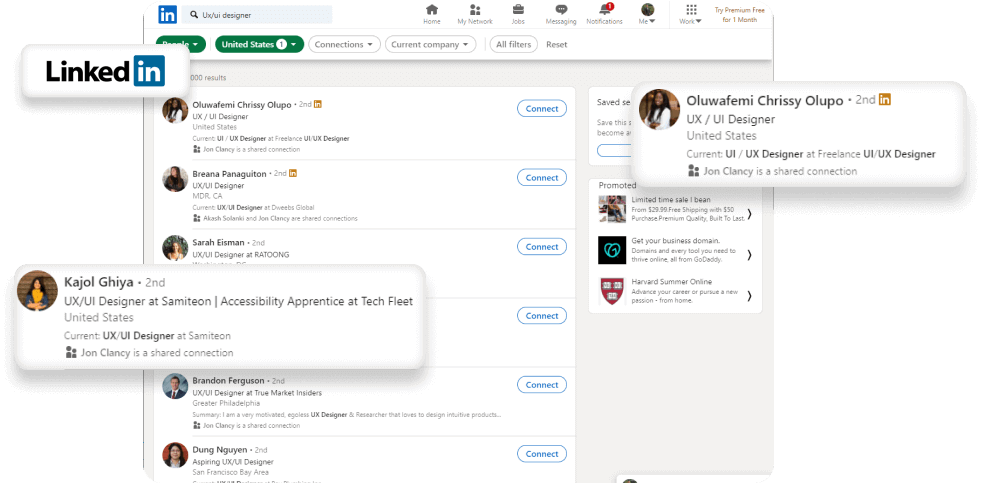Click the Try Premium Free link
The image size is (983, 484).
pos(741,14)
